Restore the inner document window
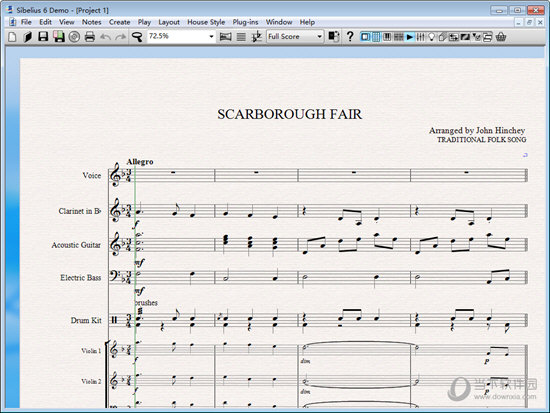The image size is (550, 413). click(x=529, y=22)
